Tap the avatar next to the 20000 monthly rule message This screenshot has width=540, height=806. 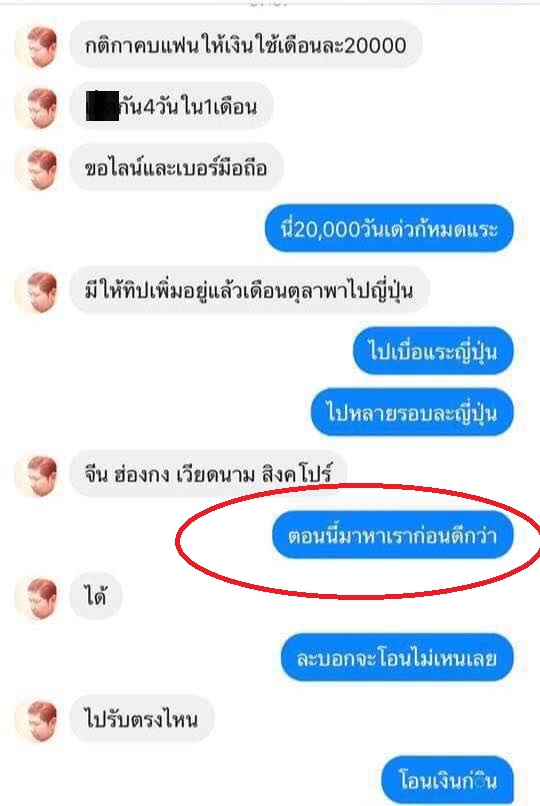(36, 46)
